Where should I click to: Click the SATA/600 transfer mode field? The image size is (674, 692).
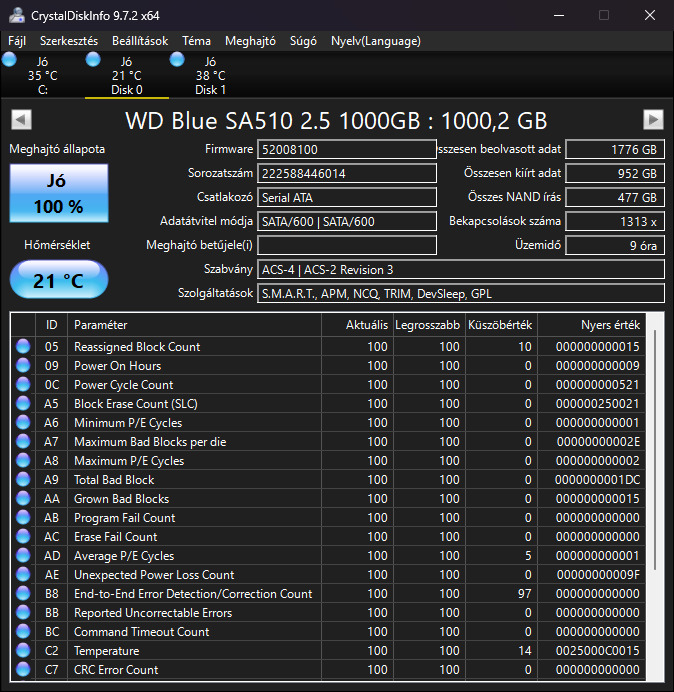pyautogui.click(x=346, y=221)
